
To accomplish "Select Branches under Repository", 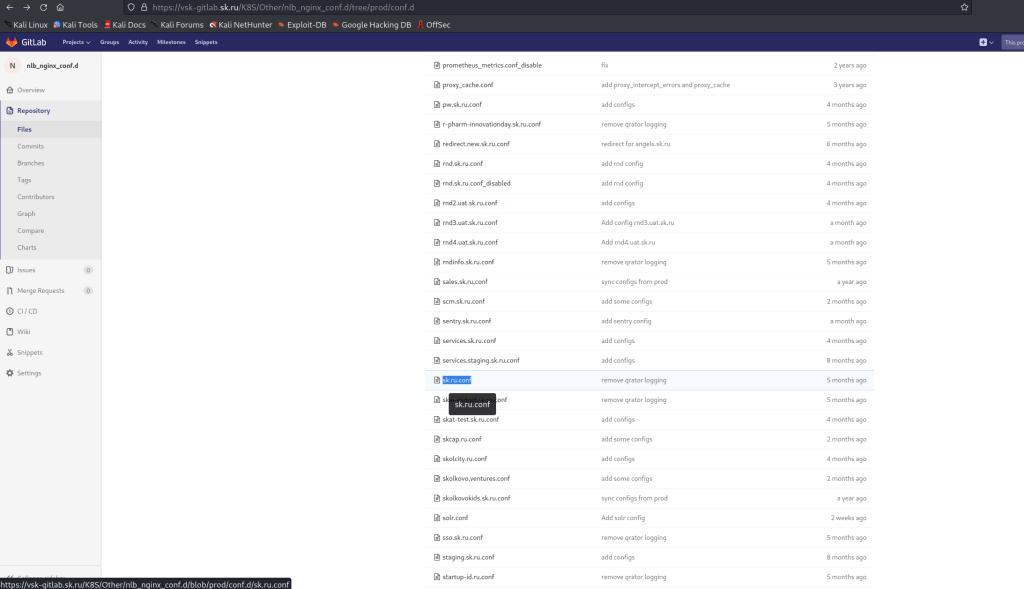I will point(30,163).
